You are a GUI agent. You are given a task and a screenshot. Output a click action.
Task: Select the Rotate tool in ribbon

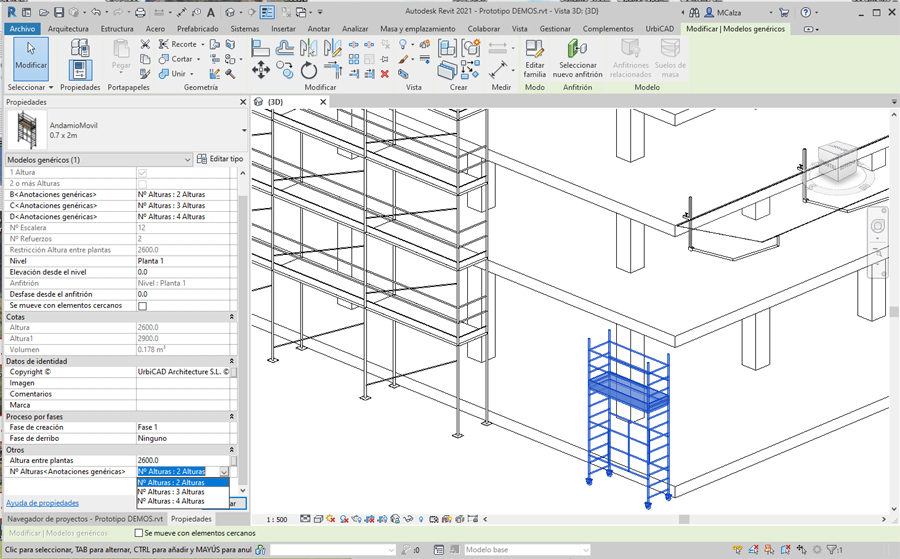(x=309, y=70)
